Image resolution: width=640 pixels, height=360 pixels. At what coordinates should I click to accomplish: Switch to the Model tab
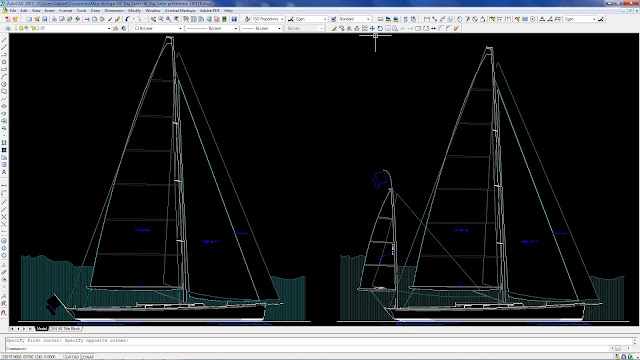pyautogui.click(x=41, y=329)
